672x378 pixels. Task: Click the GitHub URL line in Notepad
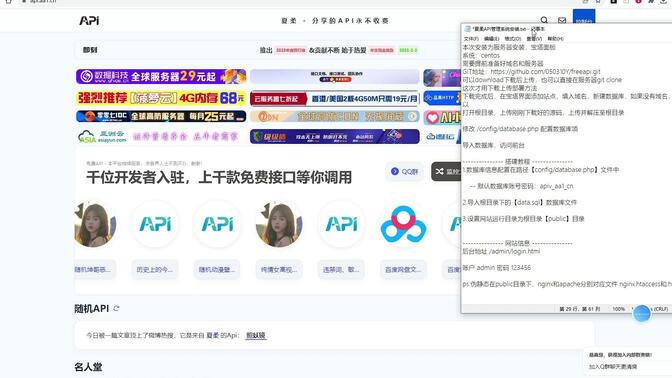click(531, 72)
